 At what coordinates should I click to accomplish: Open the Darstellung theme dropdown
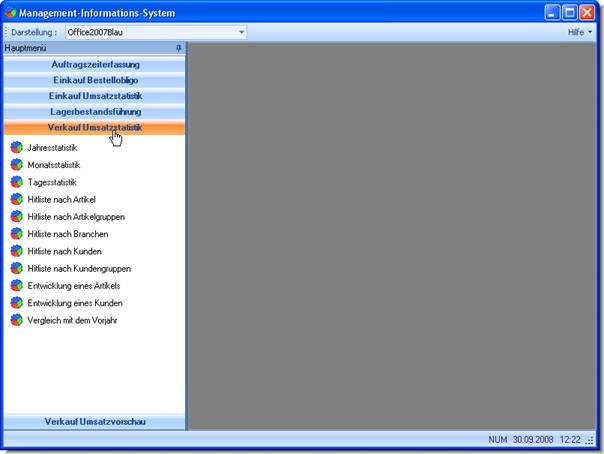click(241, 32)
